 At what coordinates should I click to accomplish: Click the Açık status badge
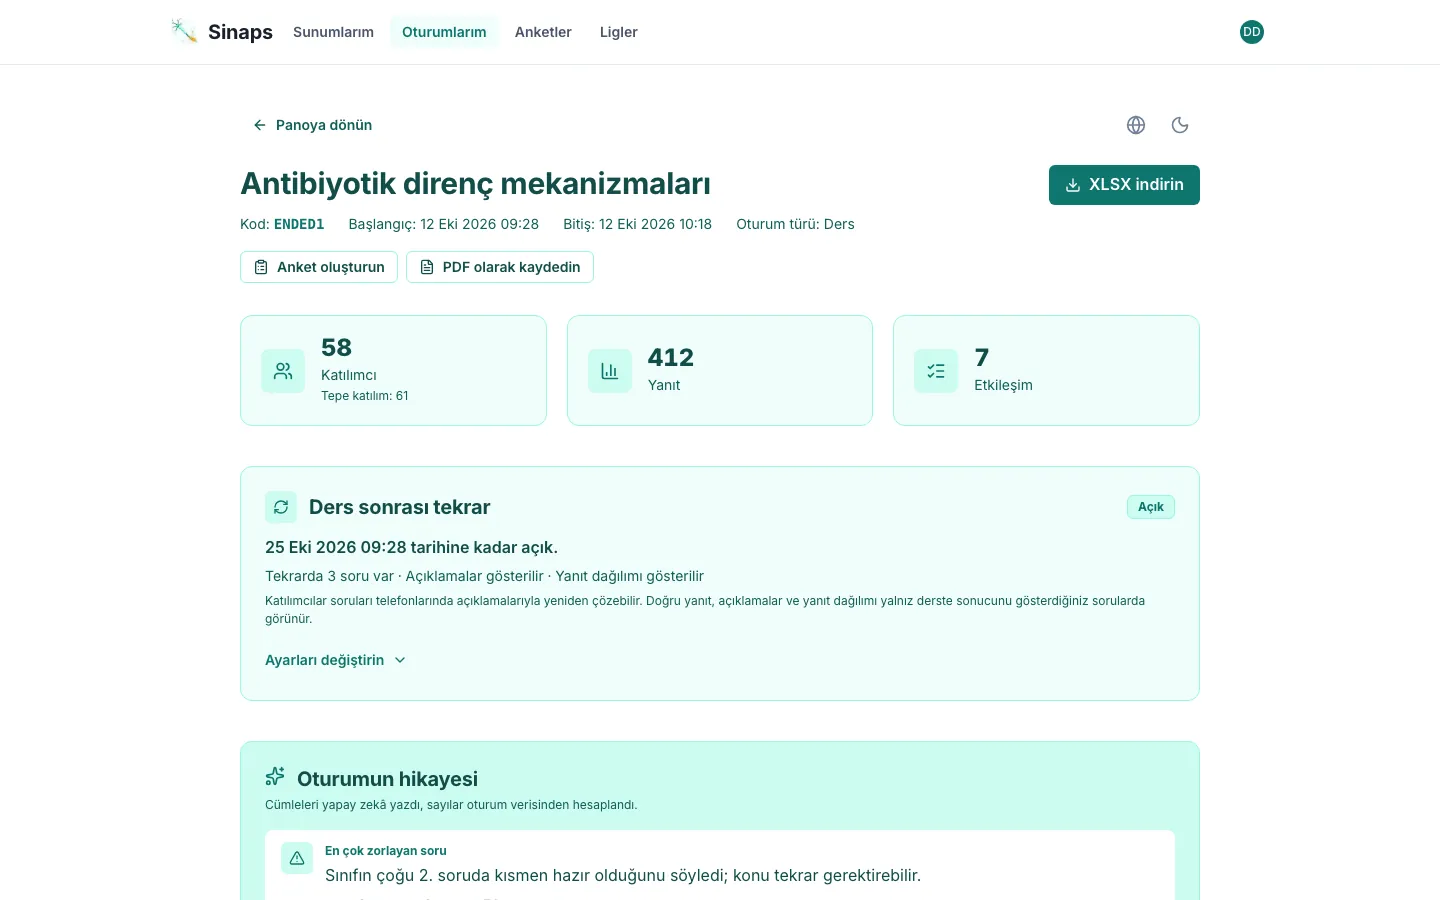1151,507
